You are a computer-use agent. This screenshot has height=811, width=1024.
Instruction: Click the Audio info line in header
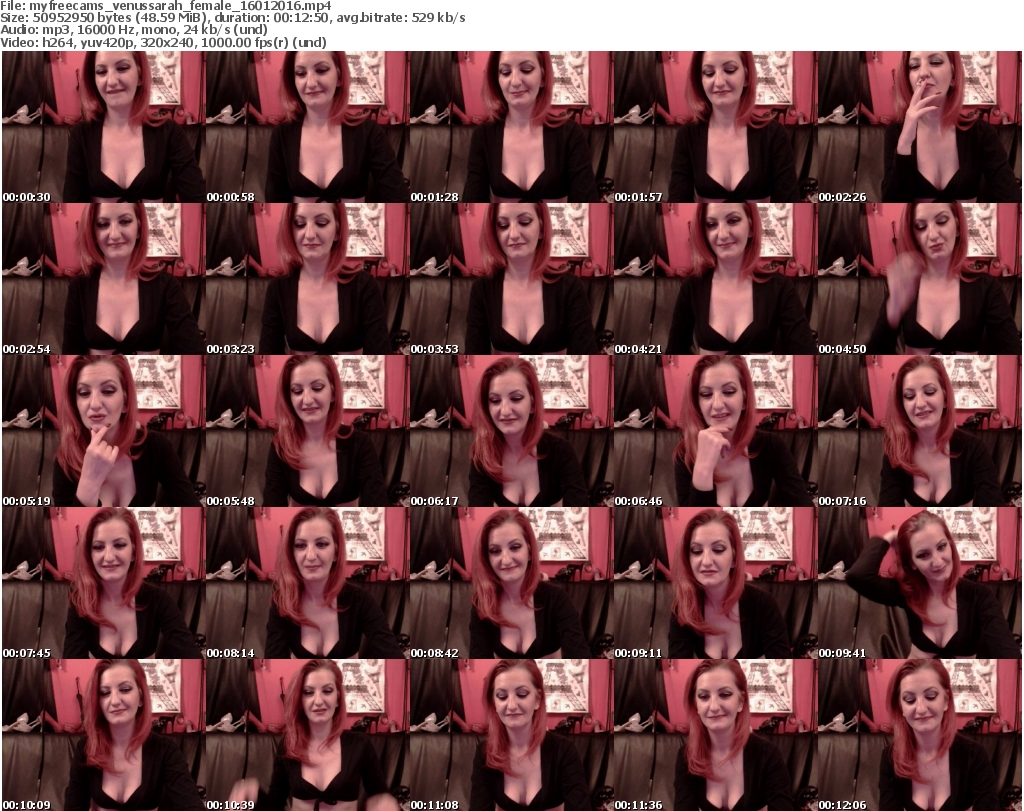[x=134, y=30]
